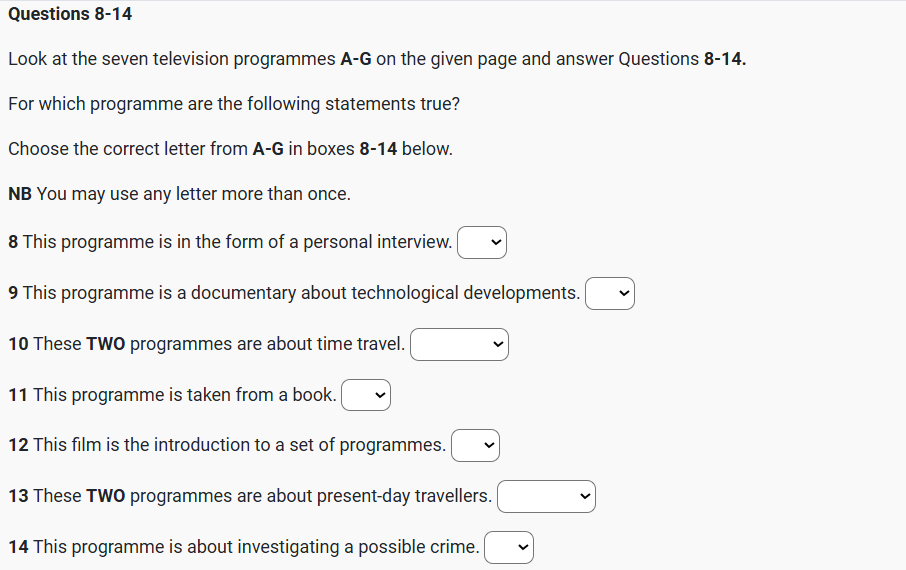Click the "NB You may use any letter" note
The image size is (906, 570).
pyautogui.click(x=180, y=194)
